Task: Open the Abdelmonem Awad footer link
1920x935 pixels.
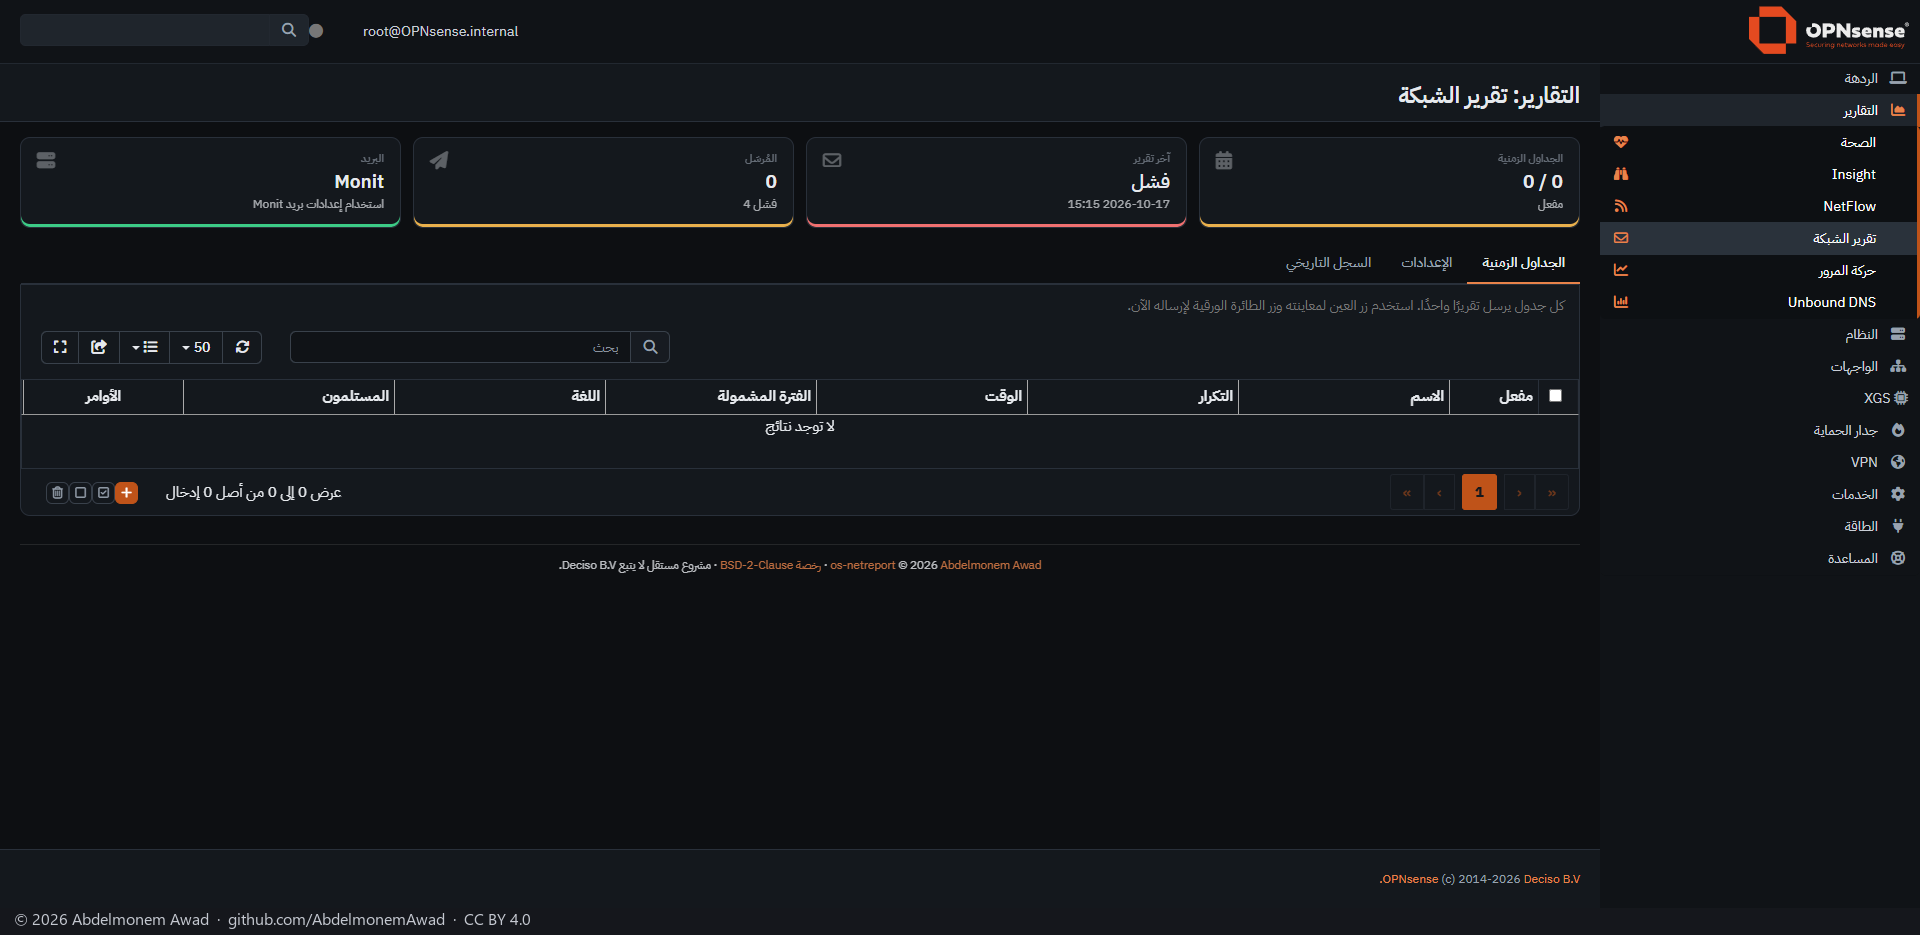Action: (x=991, y=566)
